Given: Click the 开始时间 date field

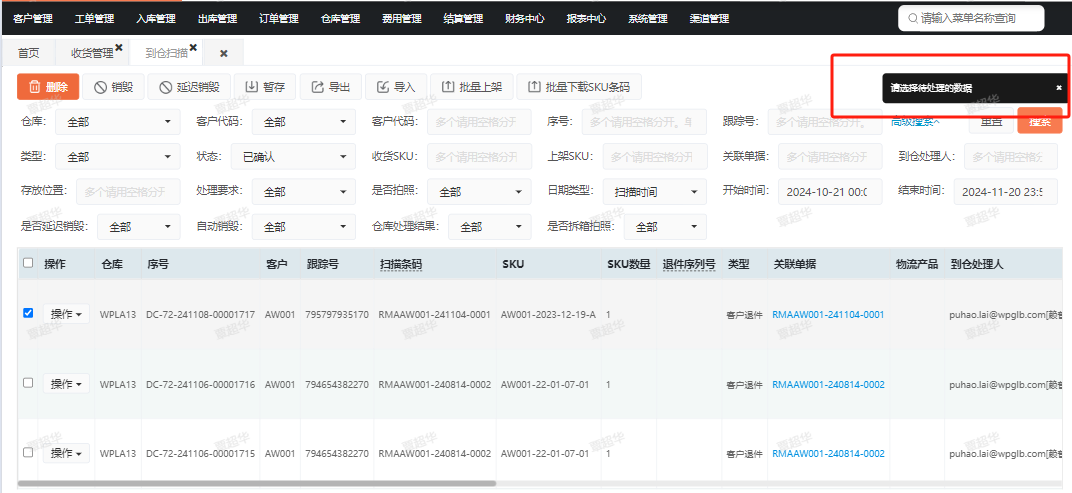Looking at the screenshot, I should tap(830, 192).
